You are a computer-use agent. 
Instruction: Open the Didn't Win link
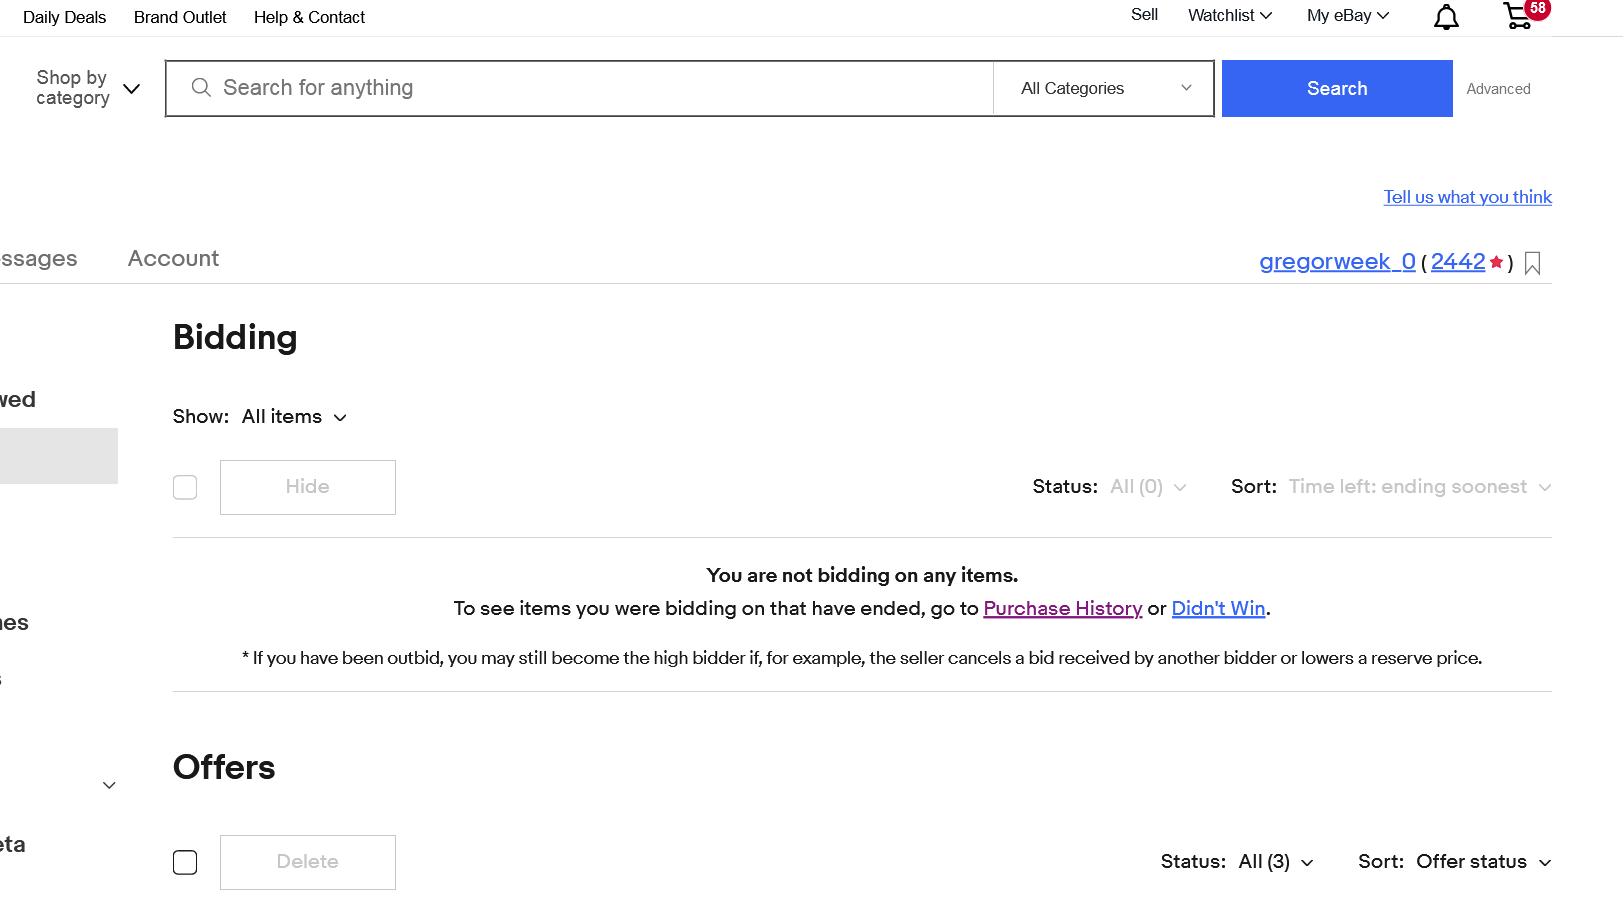click(x=1218, y=608)
